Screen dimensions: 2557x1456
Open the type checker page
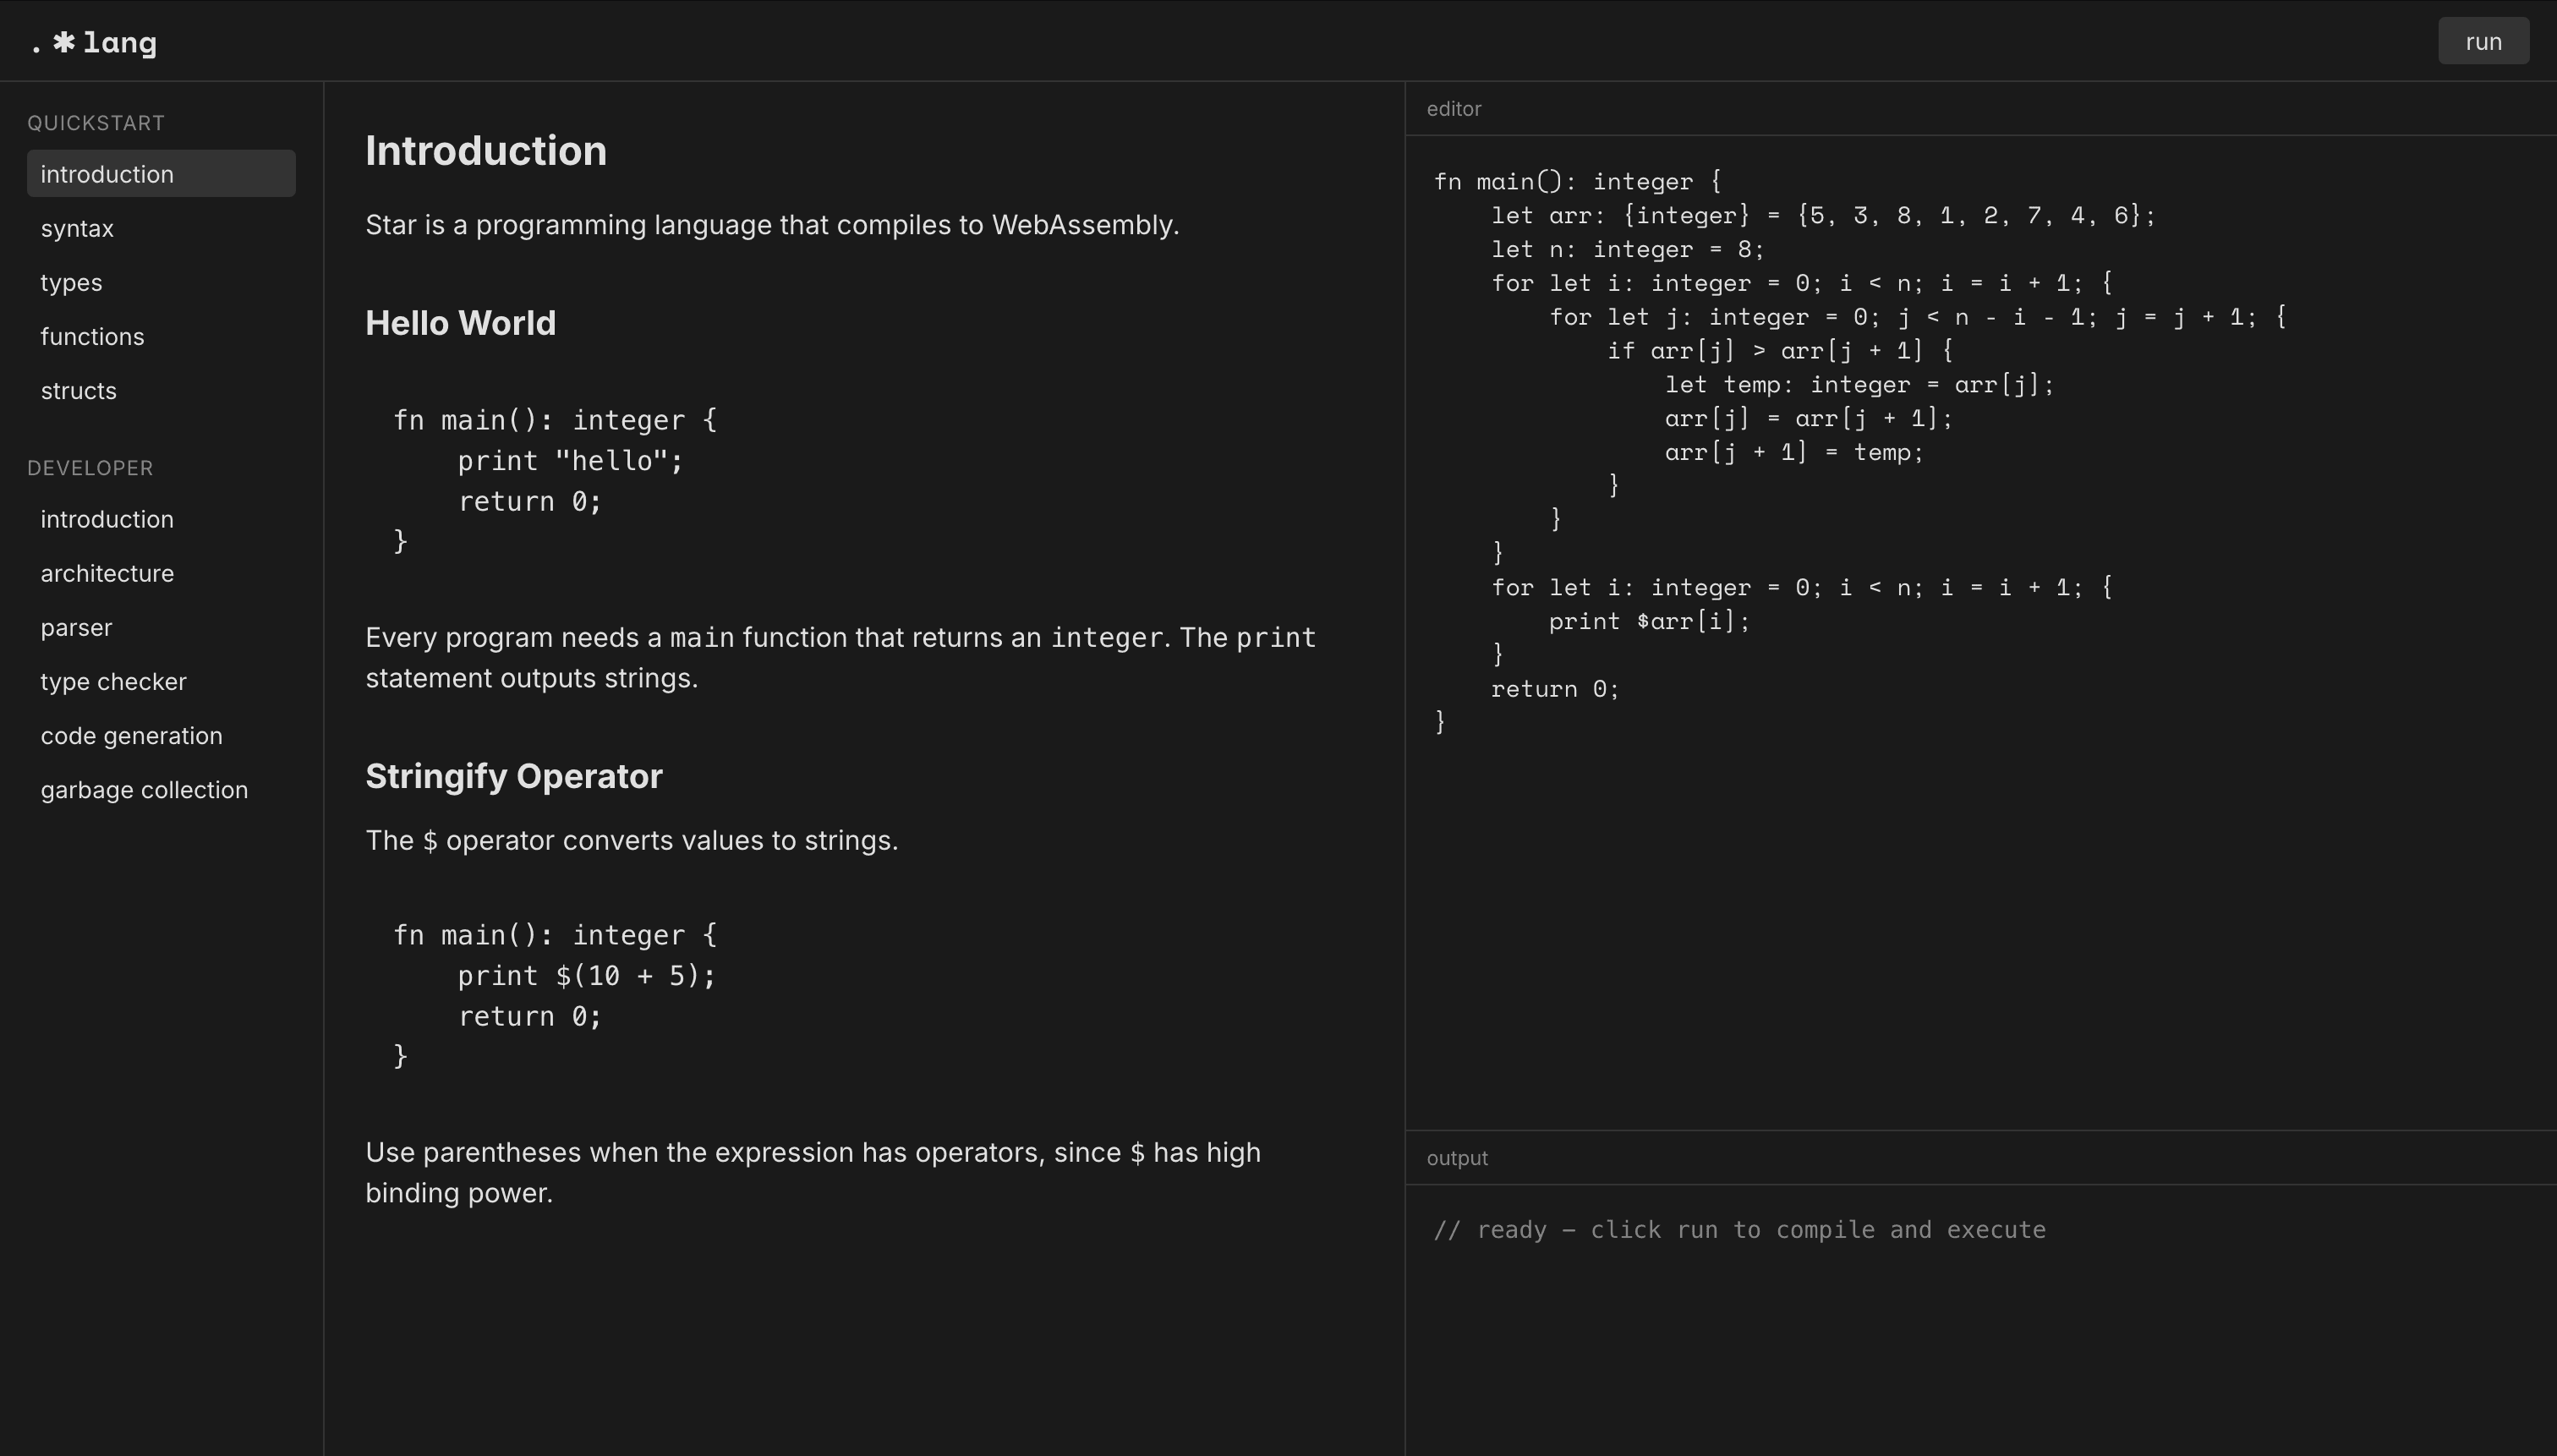tap(113, 681)
